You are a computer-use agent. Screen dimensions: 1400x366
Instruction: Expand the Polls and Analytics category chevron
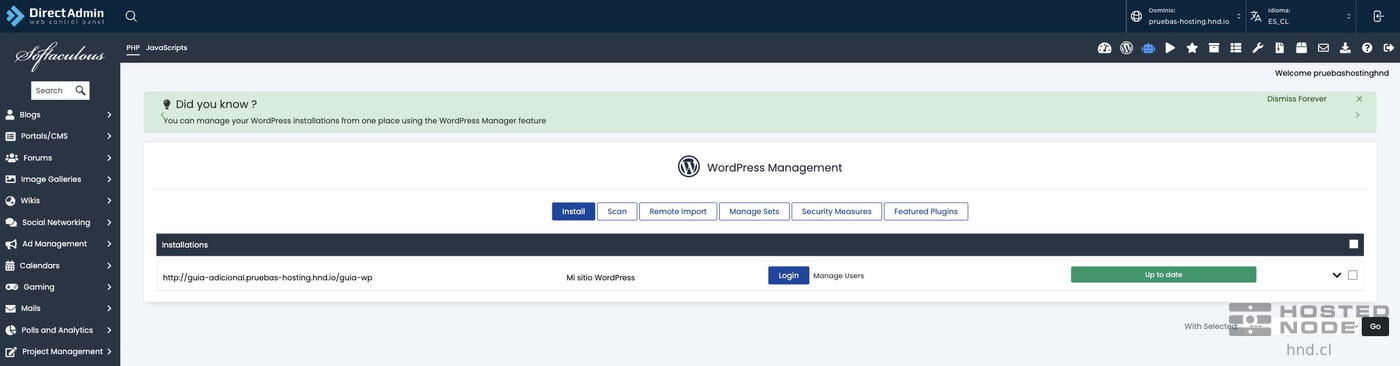click(109, 330)
